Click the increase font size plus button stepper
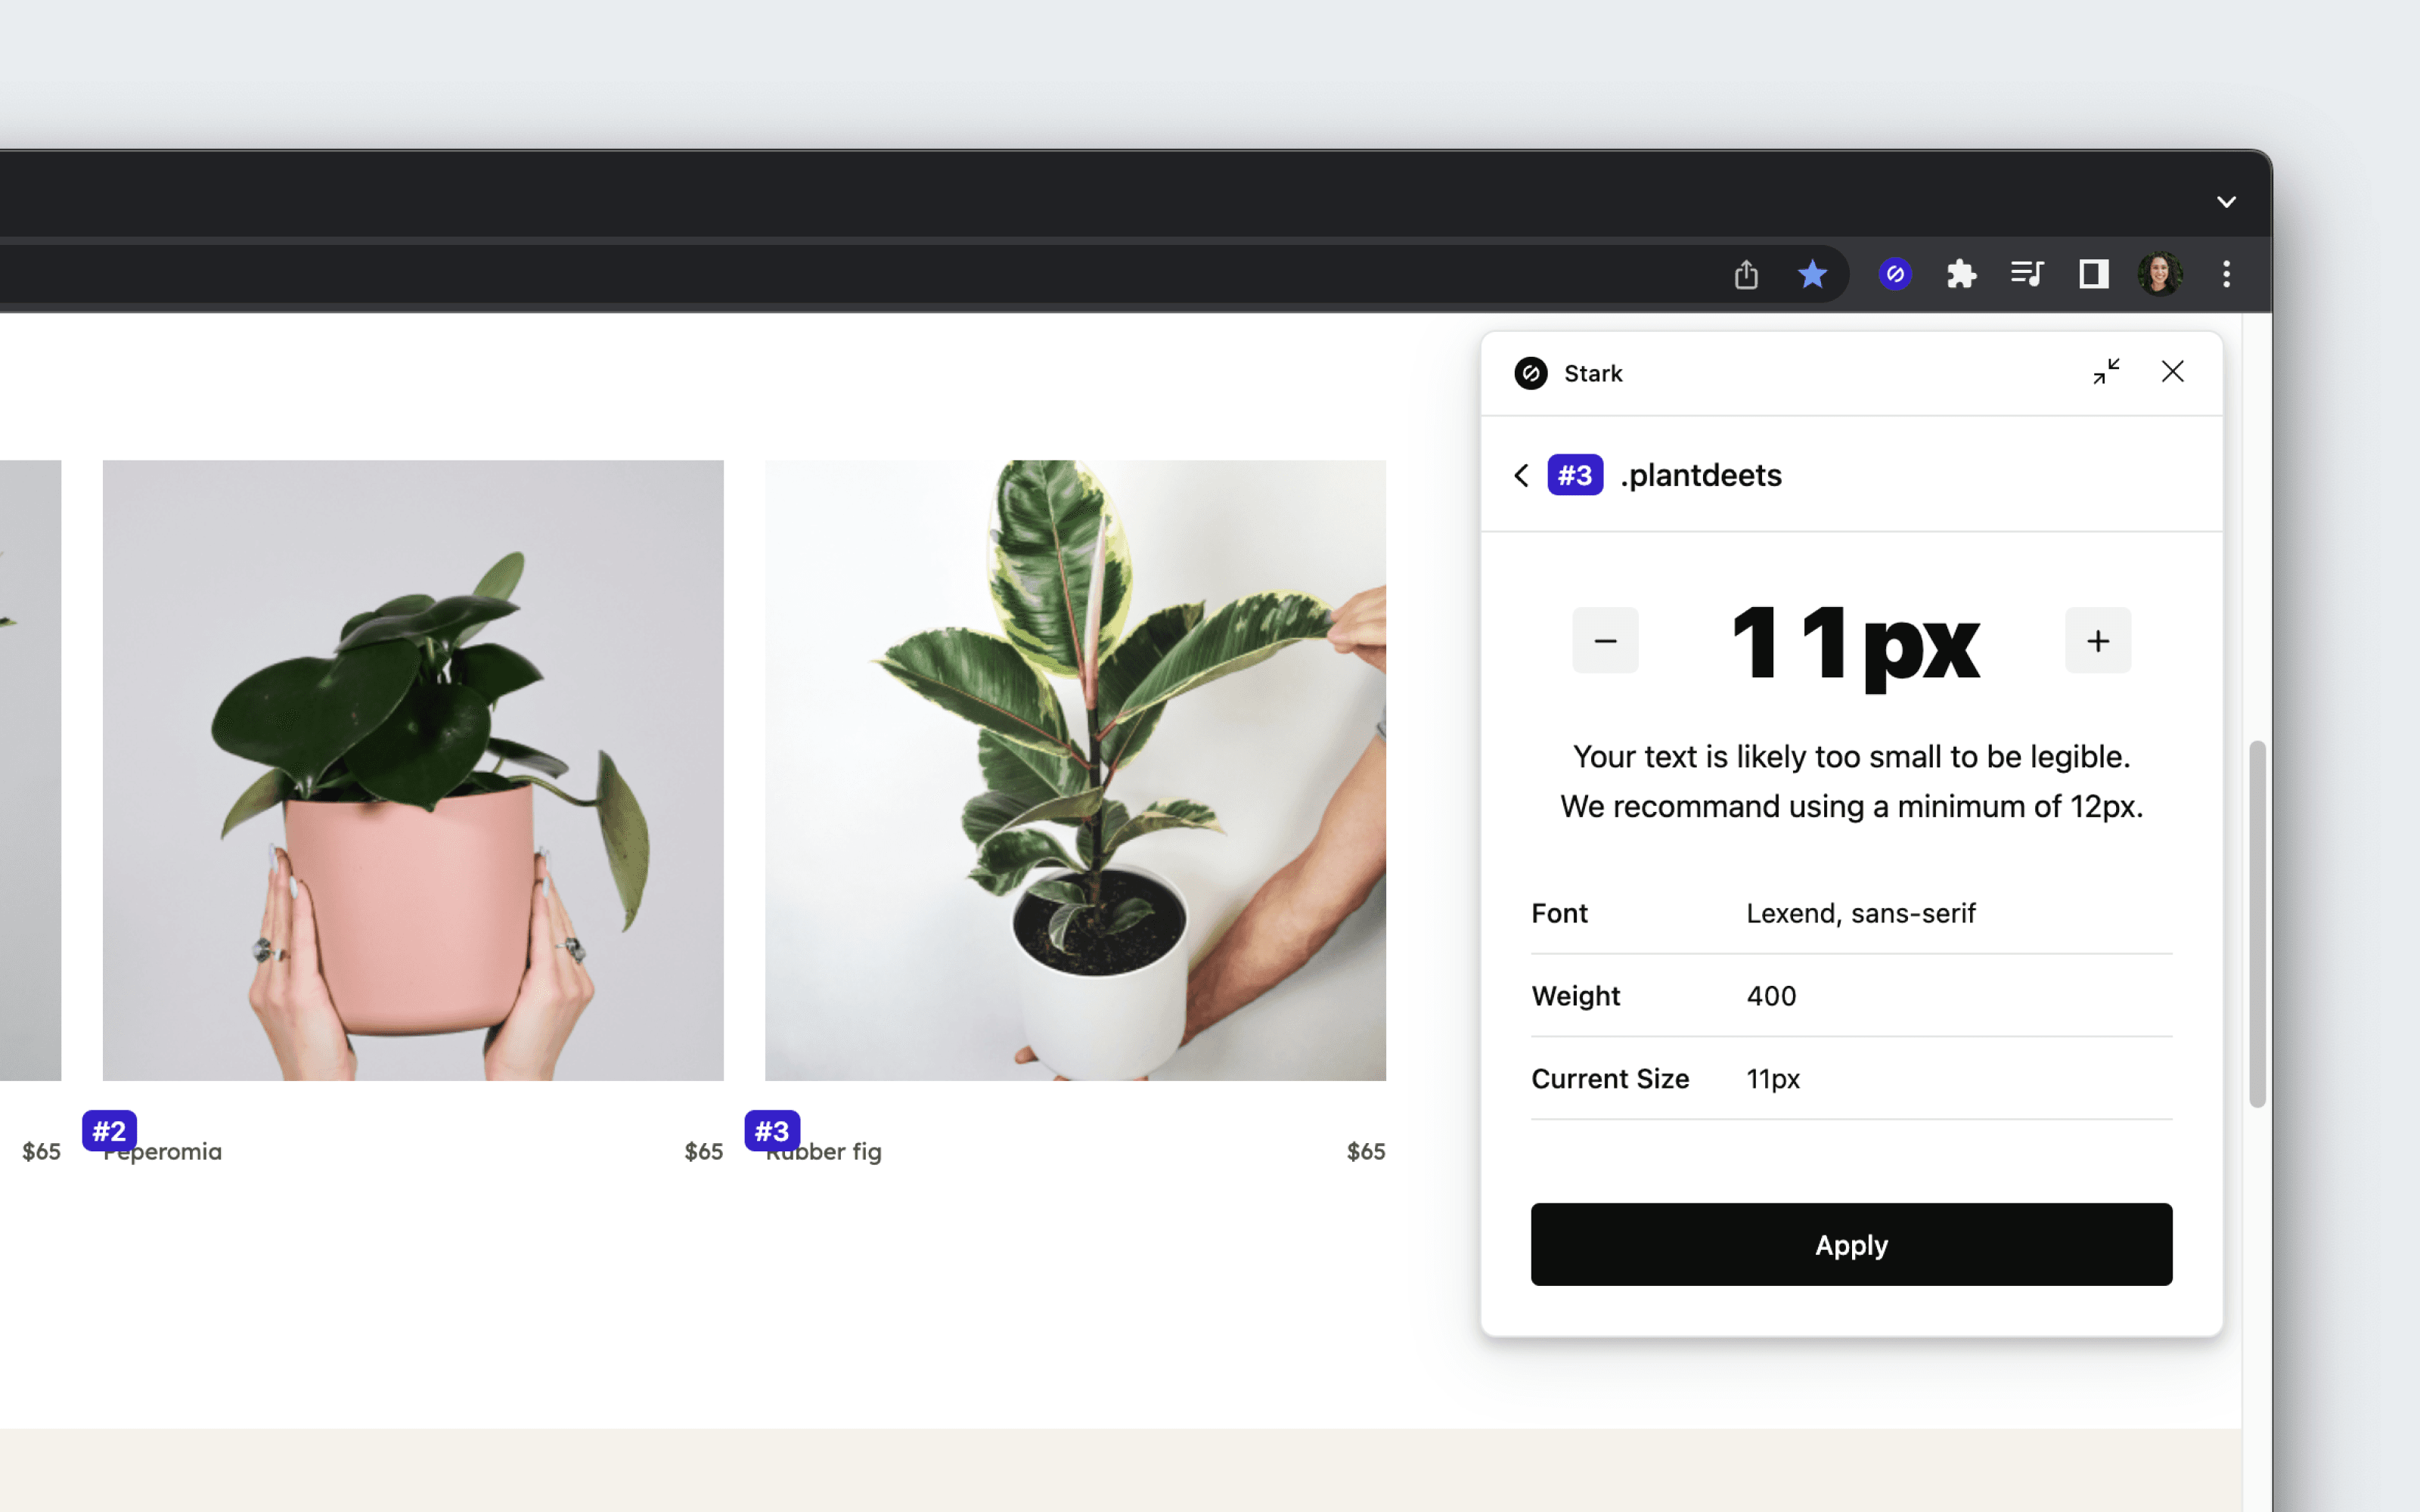 pyautogui.click(x=2098, y=640)
